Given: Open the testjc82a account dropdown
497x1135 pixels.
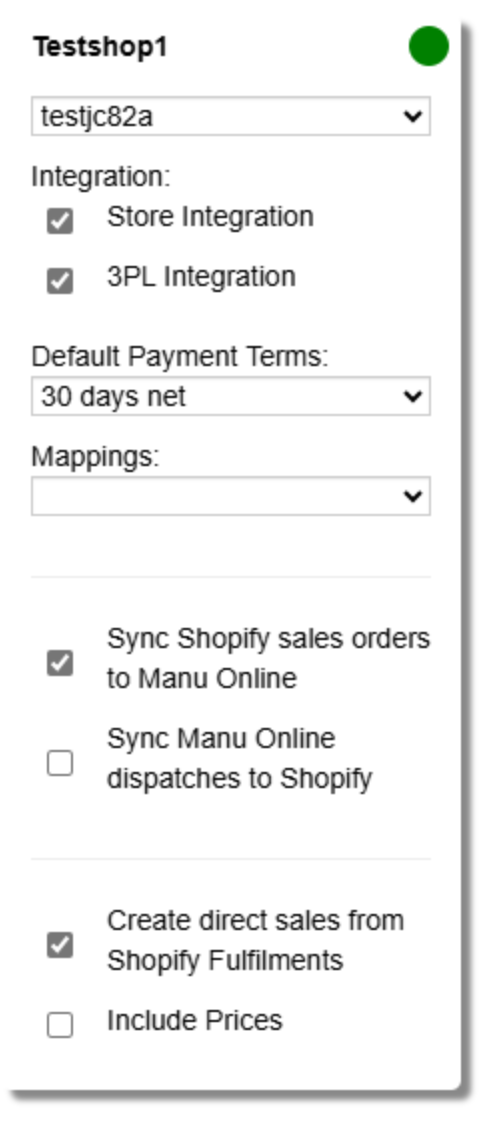Looking at the screenshot, I should [231, 116].
